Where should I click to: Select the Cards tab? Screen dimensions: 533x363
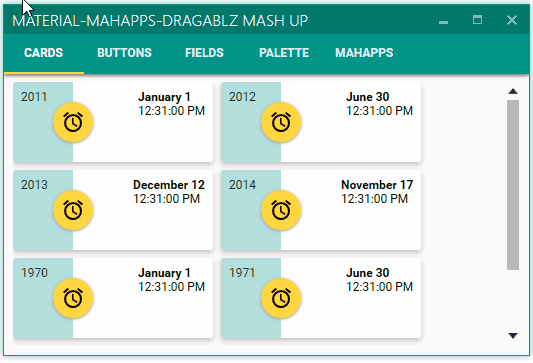click(44, 53)
